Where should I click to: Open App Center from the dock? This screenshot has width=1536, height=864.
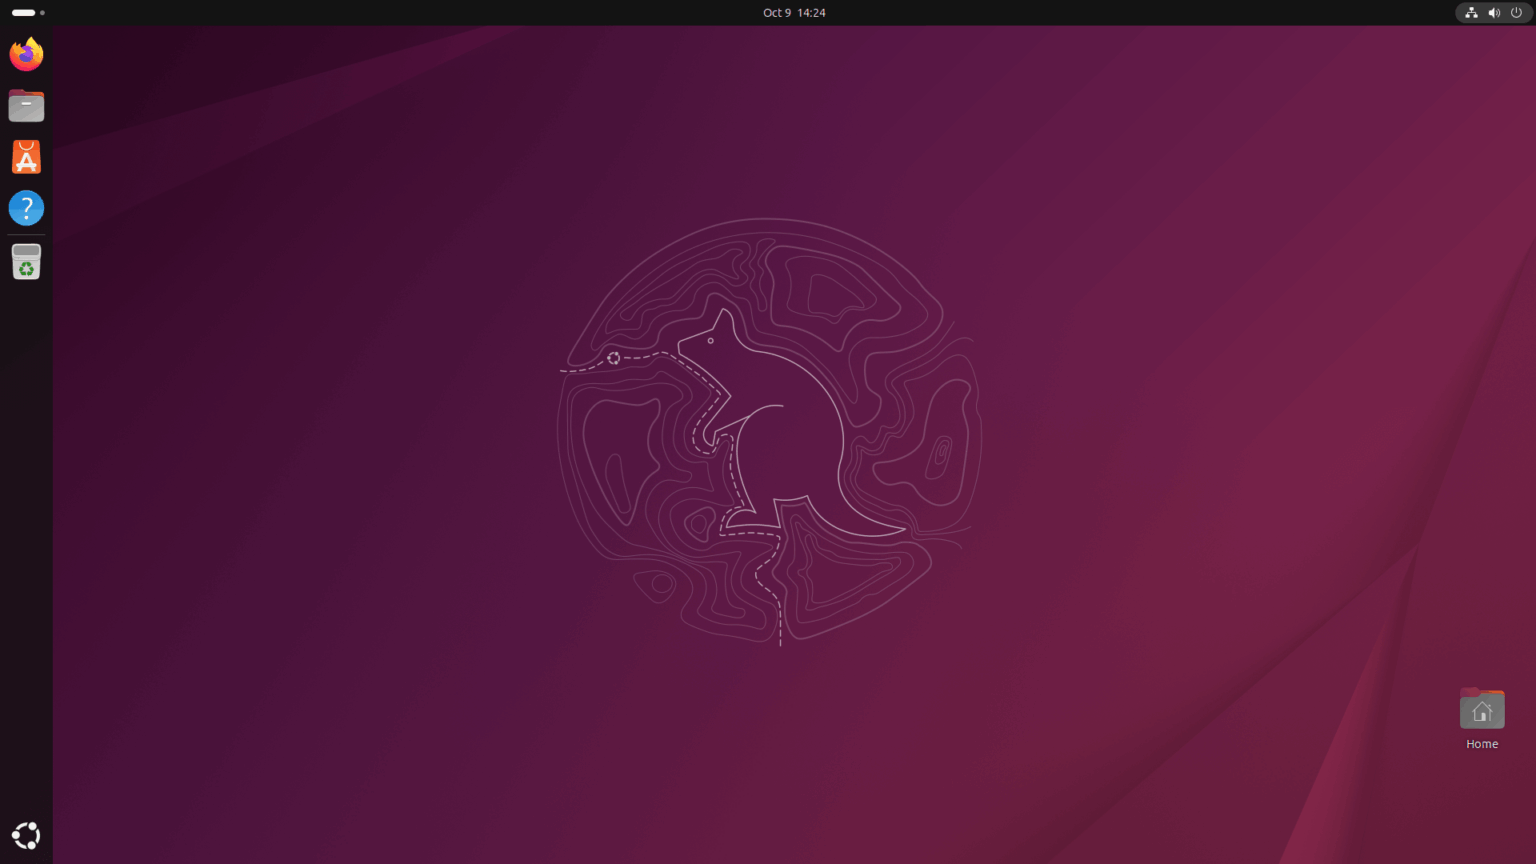(26, 156)
